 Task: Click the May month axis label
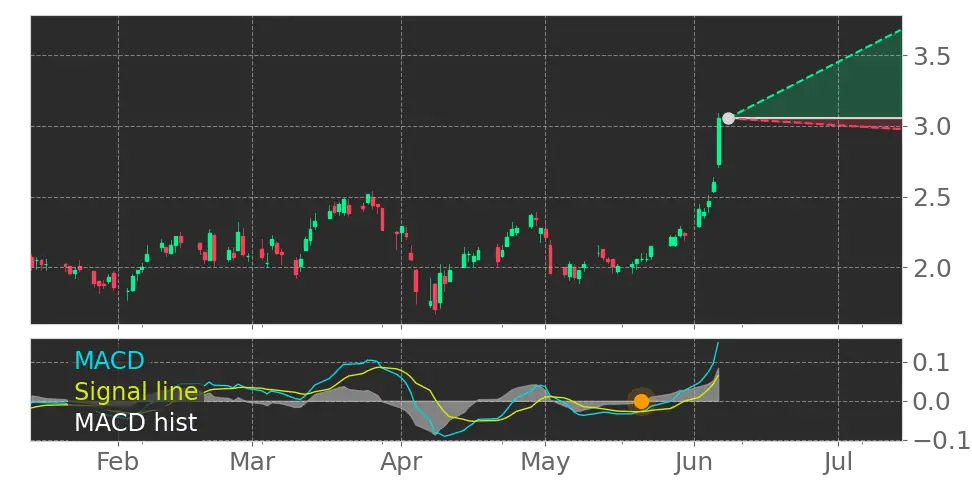(x=546, y=463)
